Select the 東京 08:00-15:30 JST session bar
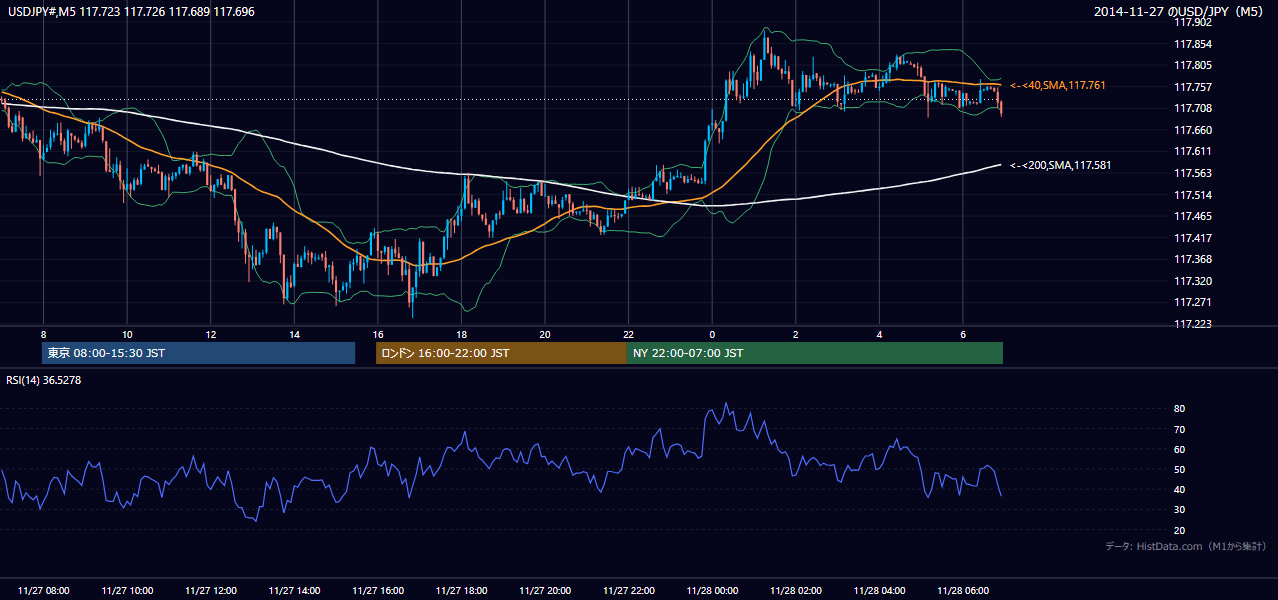Image resolution: width=1278 pixels, height=600 pixels. tap(198, 353)
